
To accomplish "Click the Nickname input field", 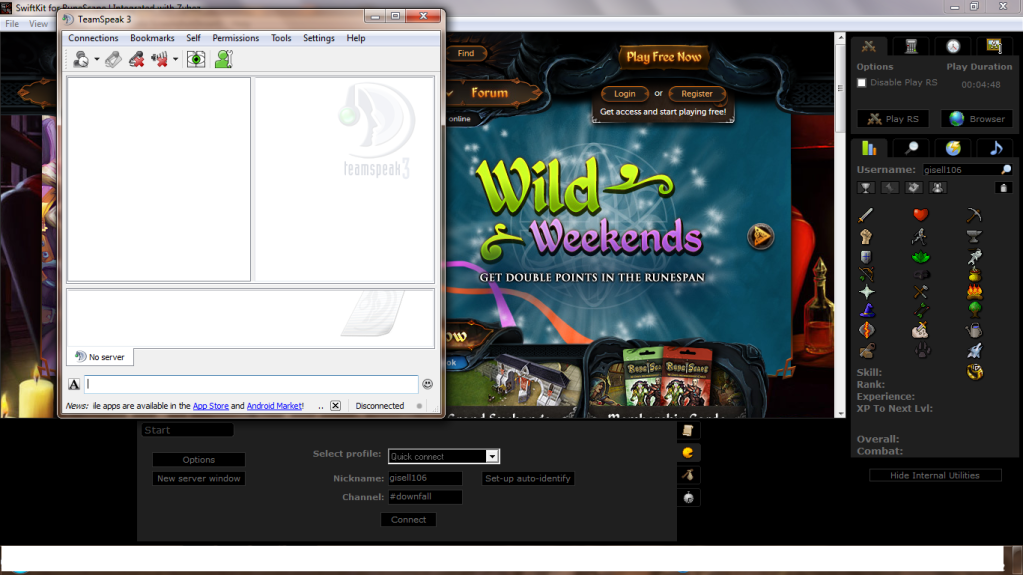I will pos(424,478).
